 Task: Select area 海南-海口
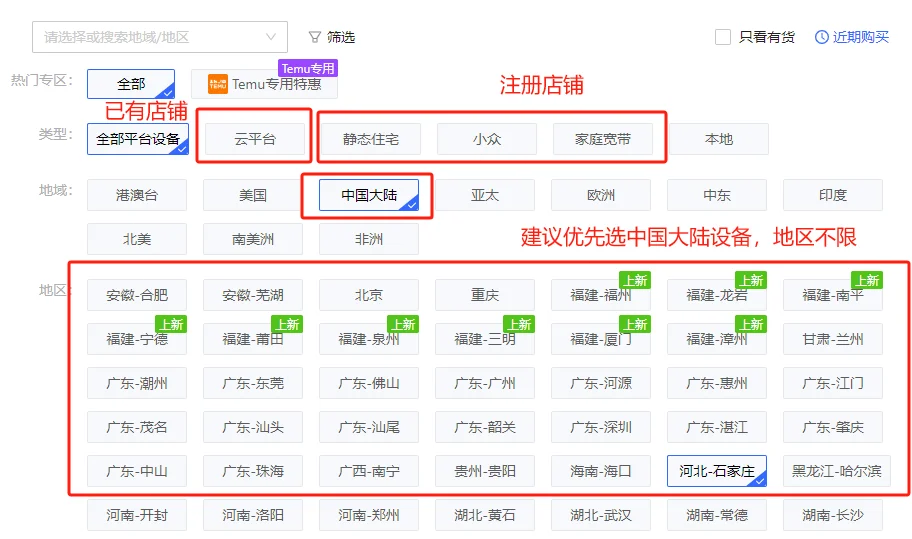pyautogui.click(x=601, y=471)
